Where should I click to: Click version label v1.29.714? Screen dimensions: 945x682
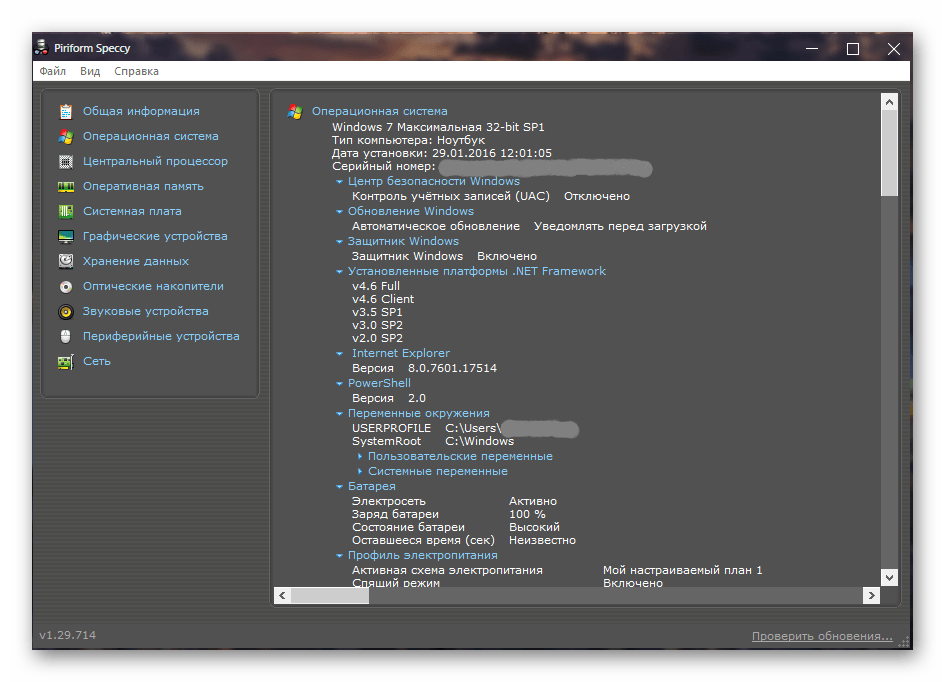[x=68, y=635]
